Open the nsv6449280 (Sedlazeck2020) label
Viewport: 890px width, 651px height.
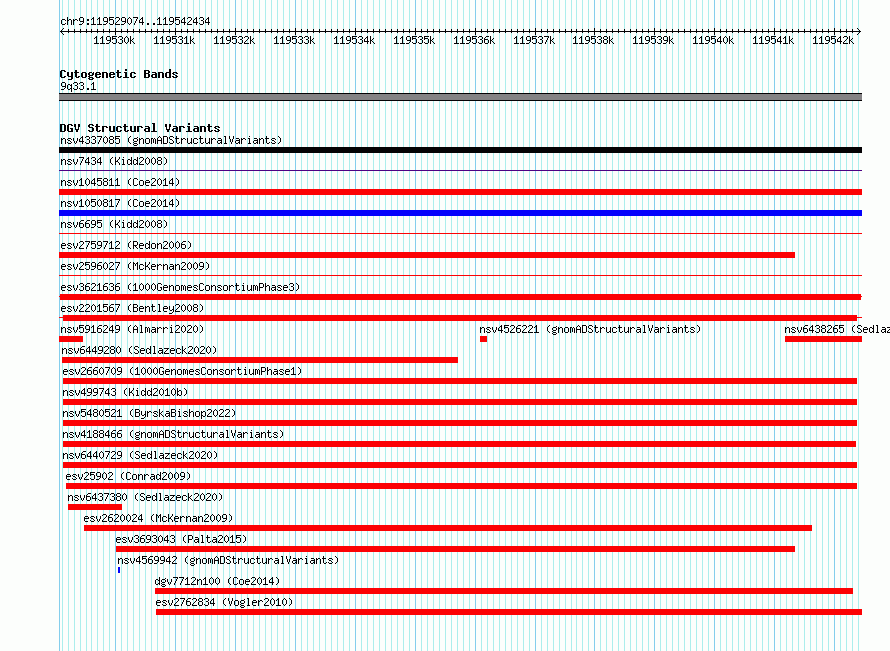pos(139,350)
